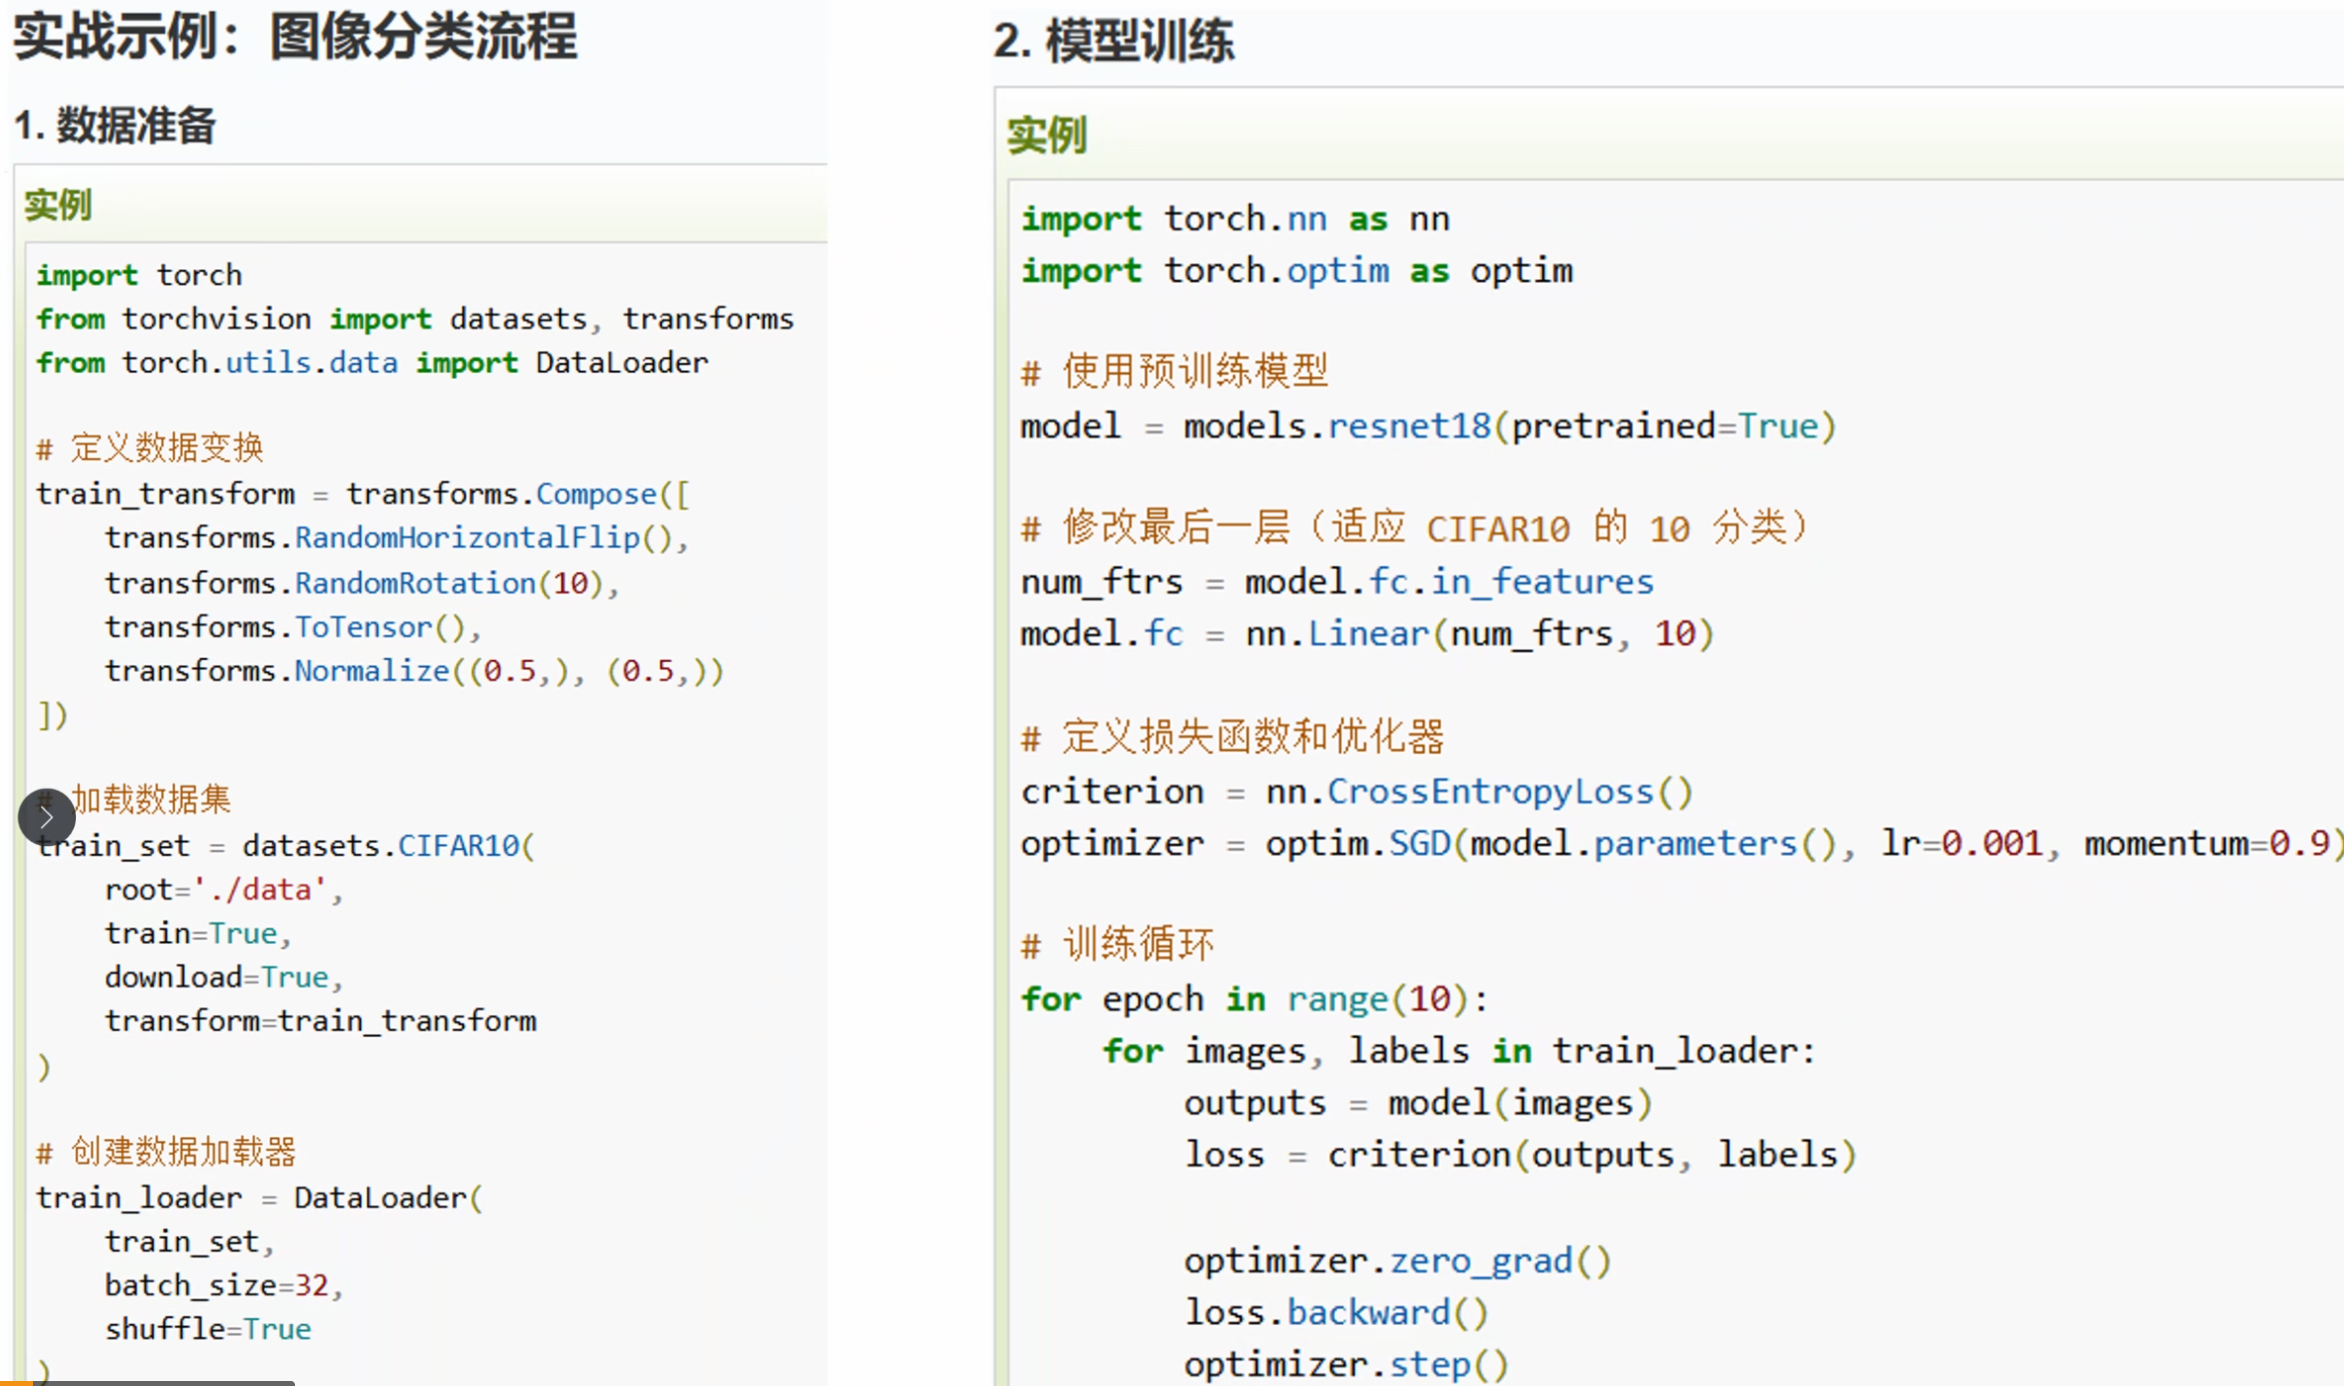Click 'resnet18' in the model definition line
Image resolution: width=2344 pixels, height=1386 pixels.
coord(1408,427)
